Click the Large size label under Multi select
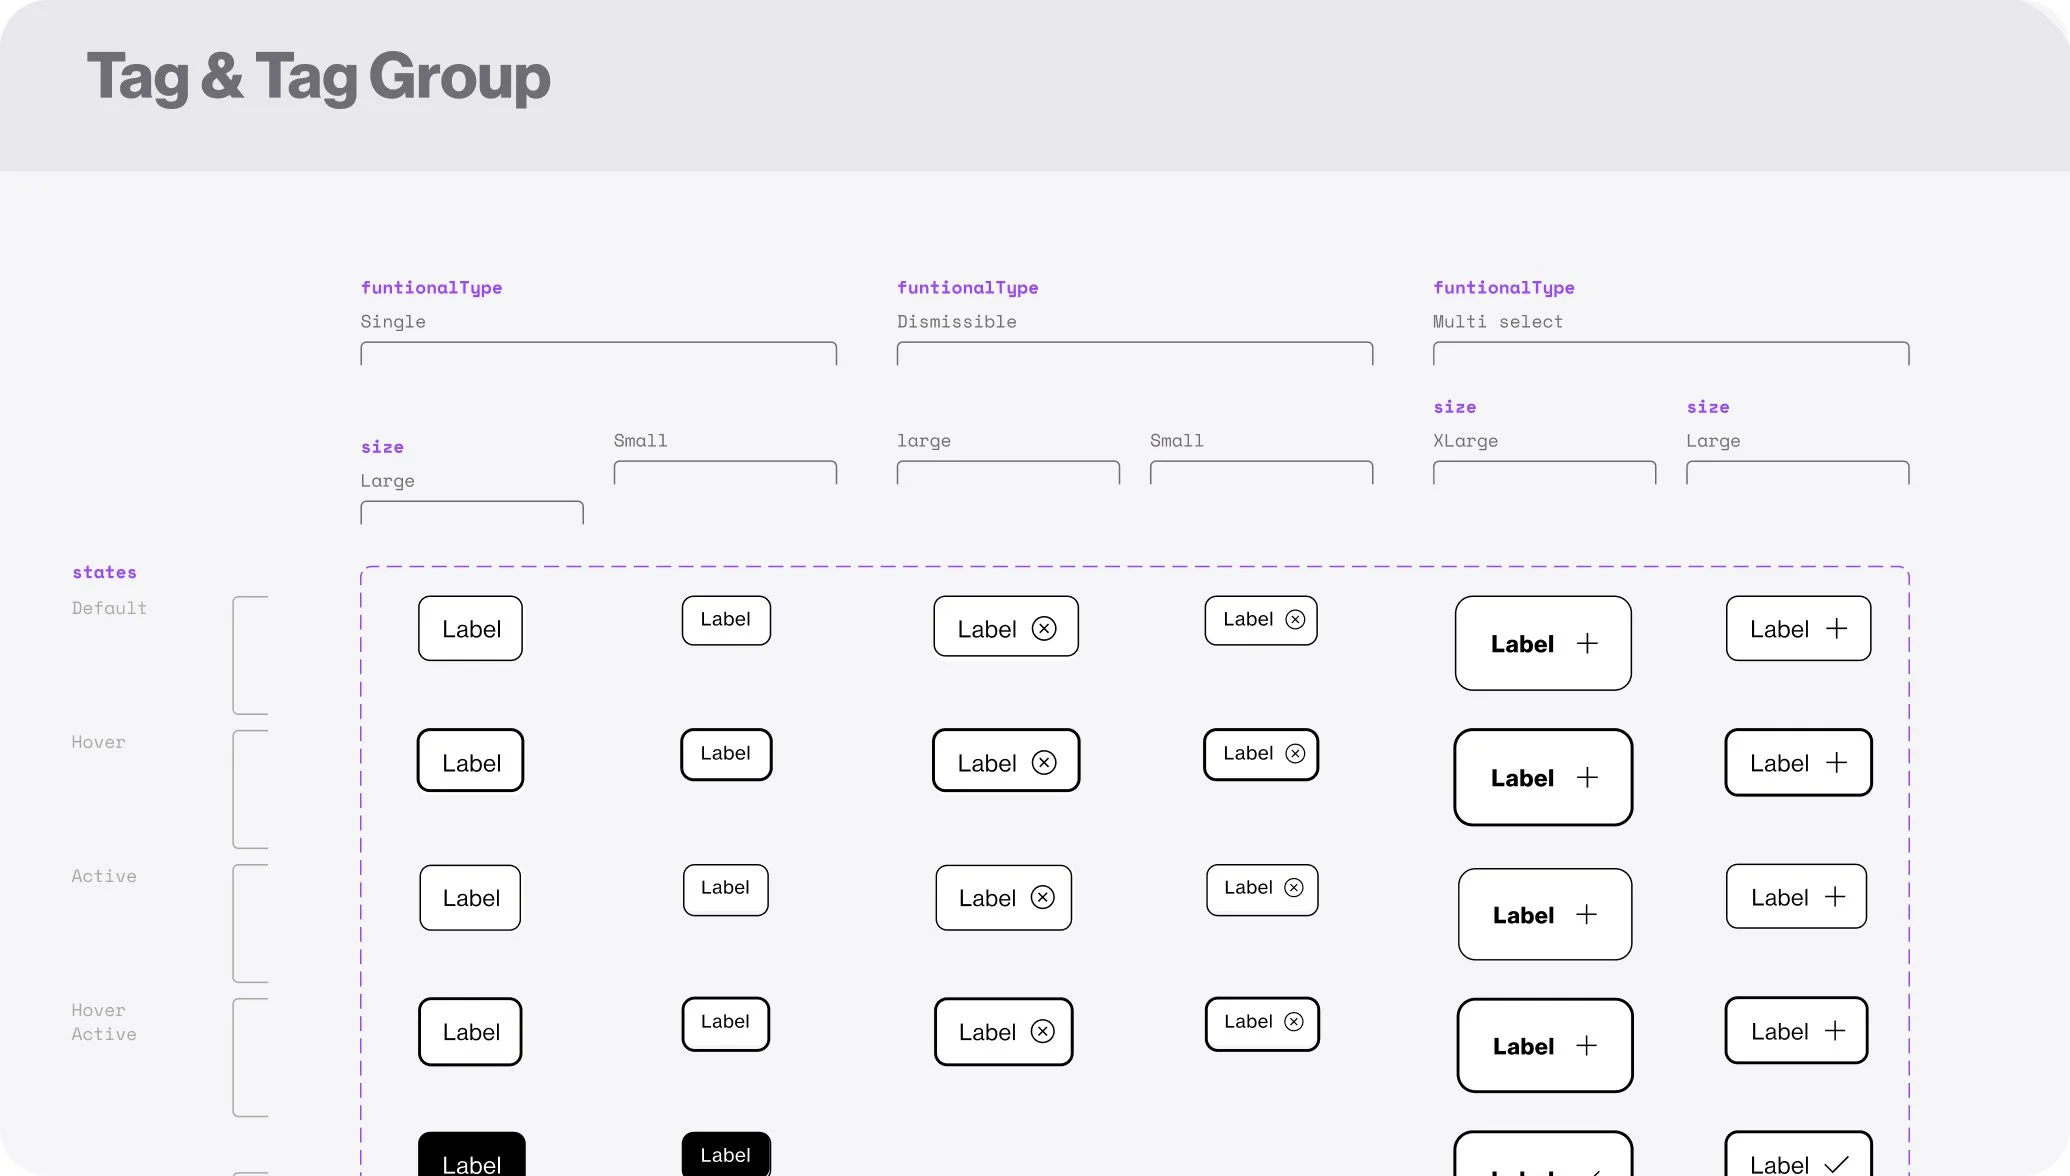This screenshot has width=2070, height=1176. coord(1713,441)
